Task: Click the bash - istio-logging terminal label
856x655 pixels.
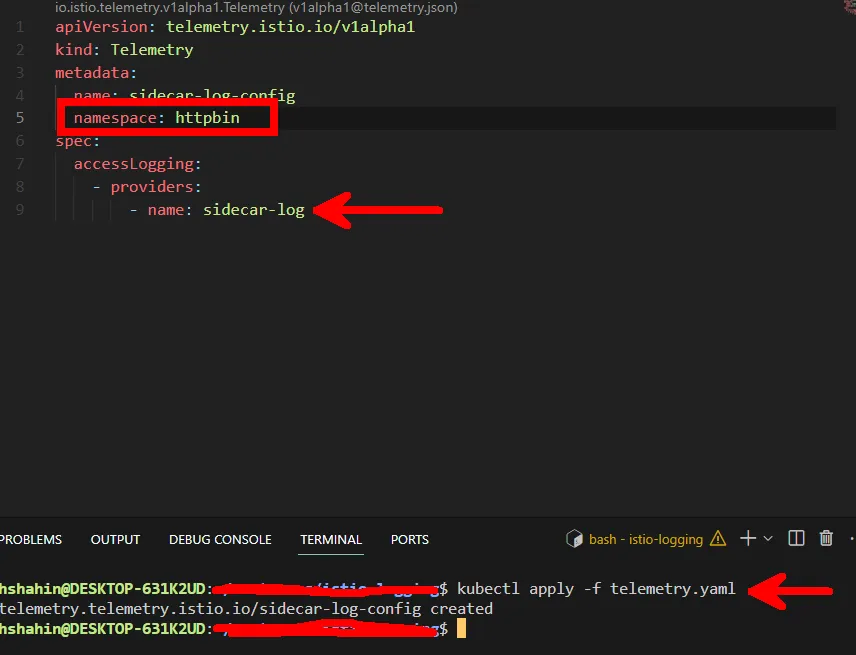Action: click(646, 539)
